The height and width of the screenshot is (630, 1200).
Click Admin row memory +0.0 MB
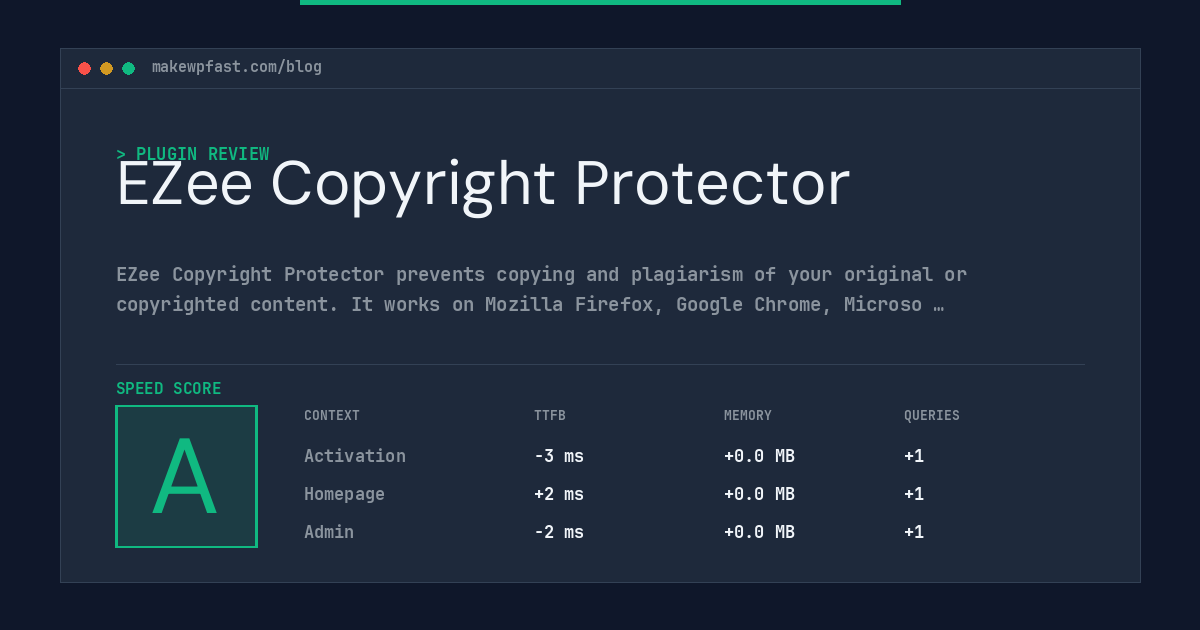point(759,532)
